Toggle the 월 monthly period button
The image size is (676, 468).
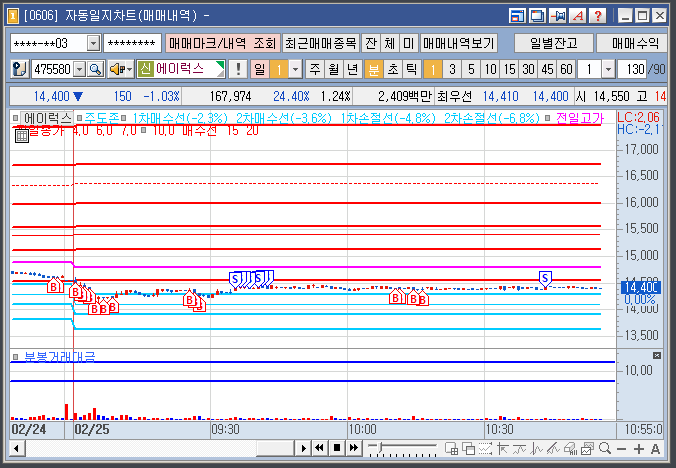[334, 69]
